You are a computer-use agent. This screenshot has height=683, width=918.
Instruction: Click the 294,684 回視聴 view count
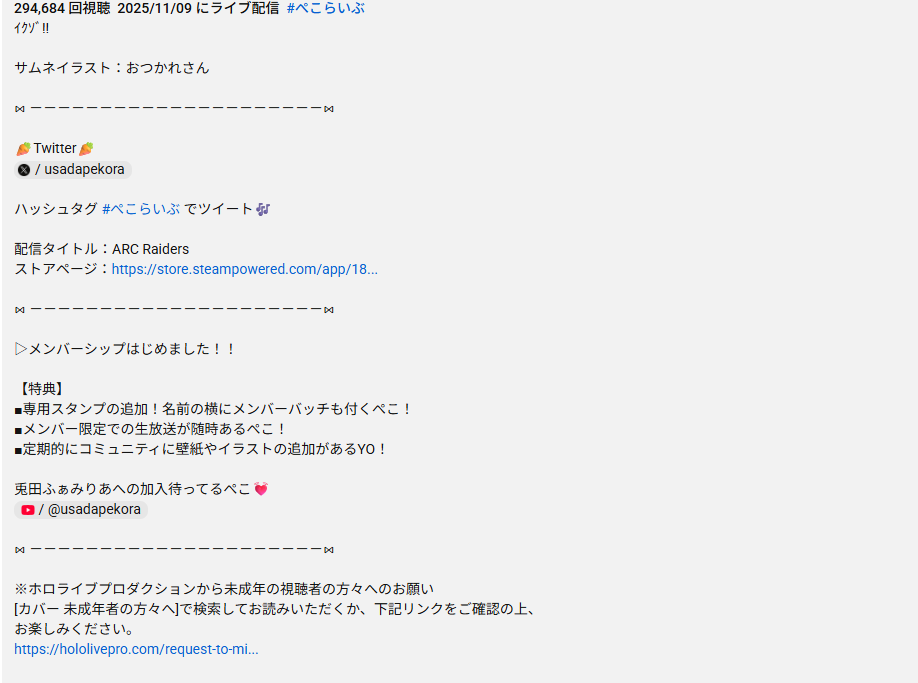tap(62, 8)
